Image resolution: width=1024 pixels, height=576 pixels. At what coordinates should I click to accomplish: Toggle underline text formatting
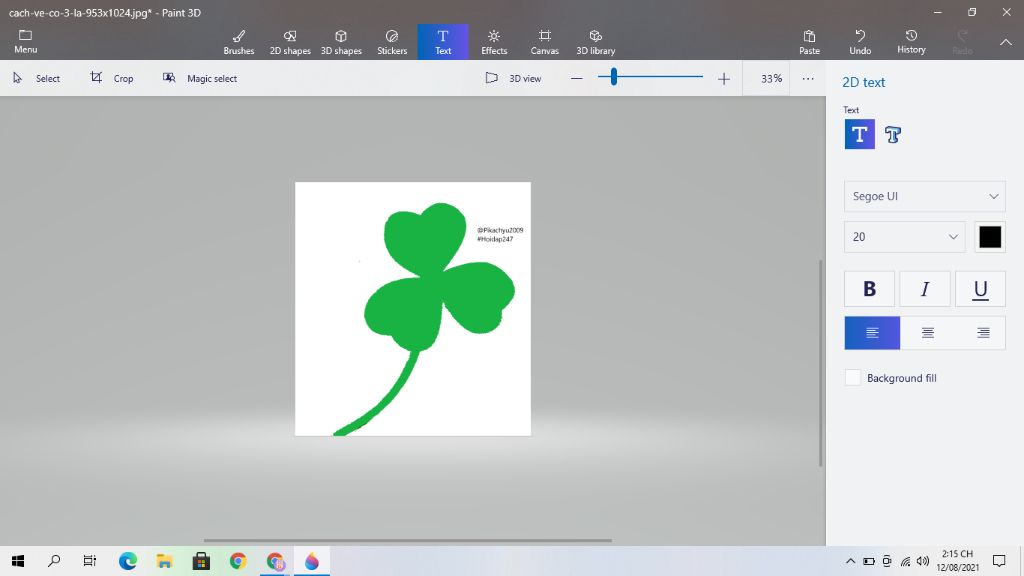tap(980, 289)
